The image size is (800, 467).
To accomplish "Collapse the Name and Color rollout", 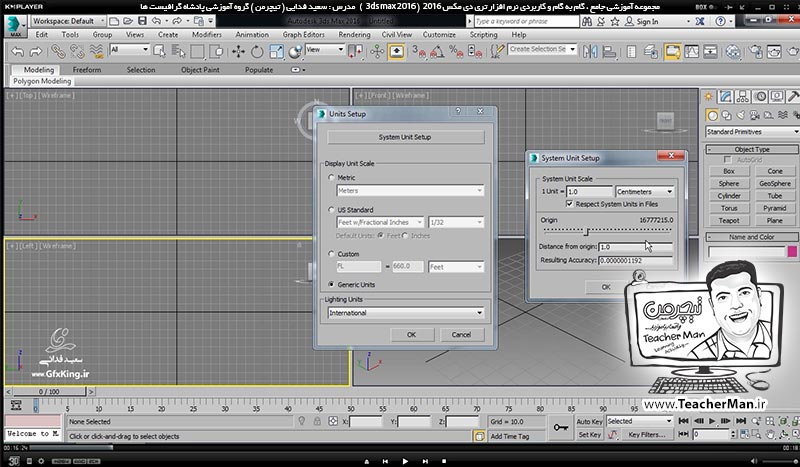I will pos(752,237).
